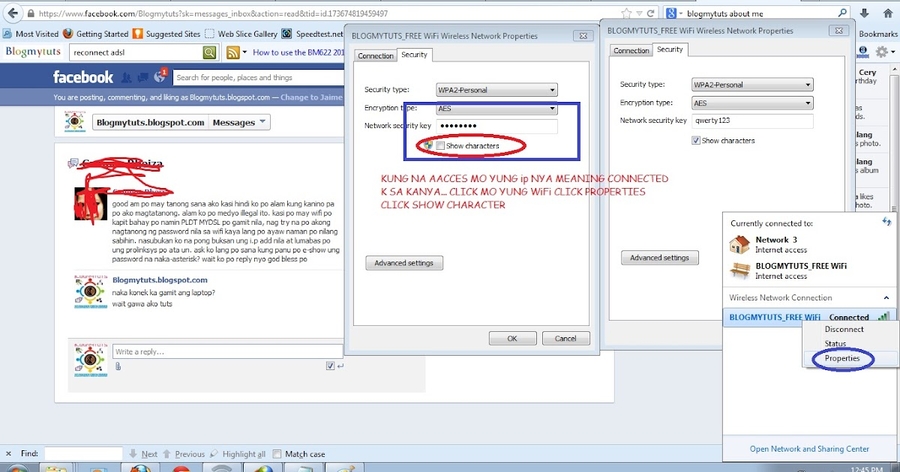Click the attachment paperclip under reply box
The height and width of the screenshot is (472, 900).
click(119, 365)
